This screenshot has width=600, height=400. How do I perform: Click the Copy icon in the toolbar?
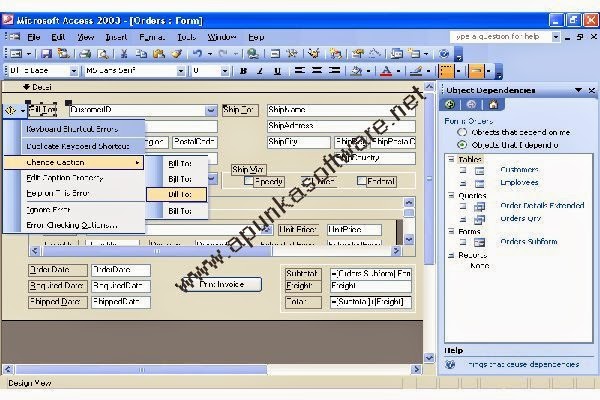click(x=141, y=54)
